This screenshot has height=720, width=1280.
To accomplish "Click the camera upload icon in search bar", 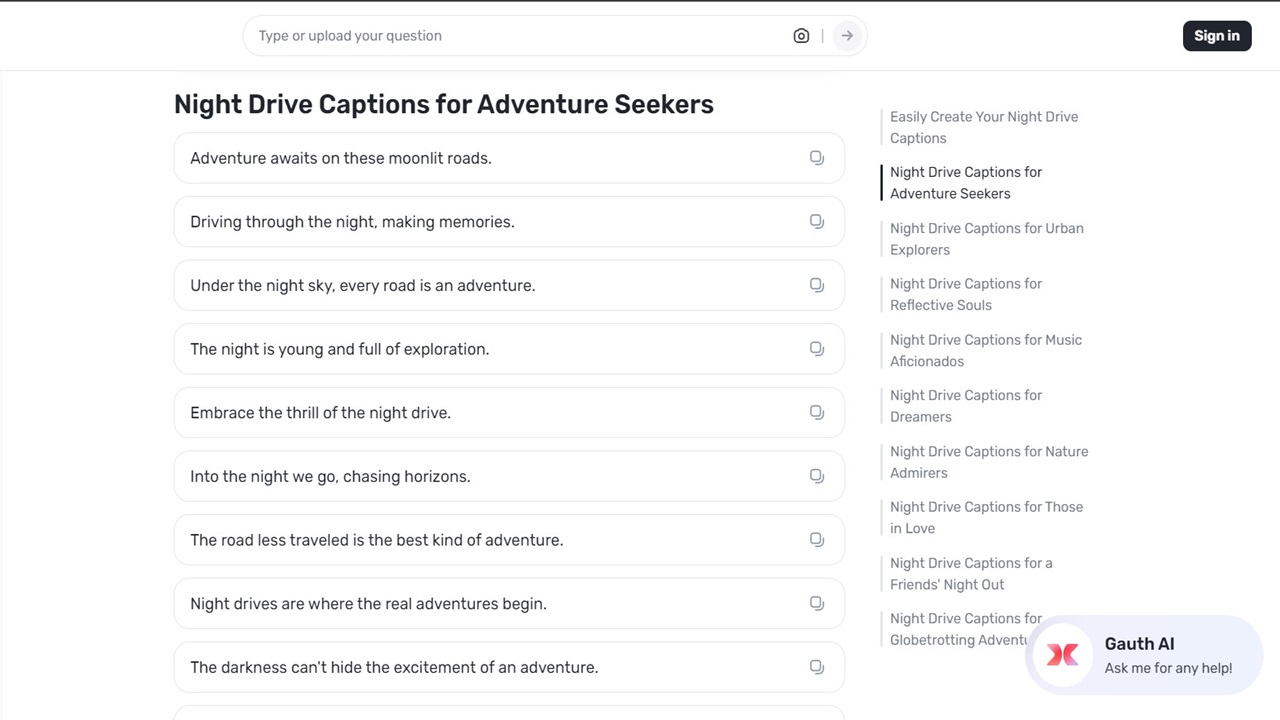I will [801, 36].
